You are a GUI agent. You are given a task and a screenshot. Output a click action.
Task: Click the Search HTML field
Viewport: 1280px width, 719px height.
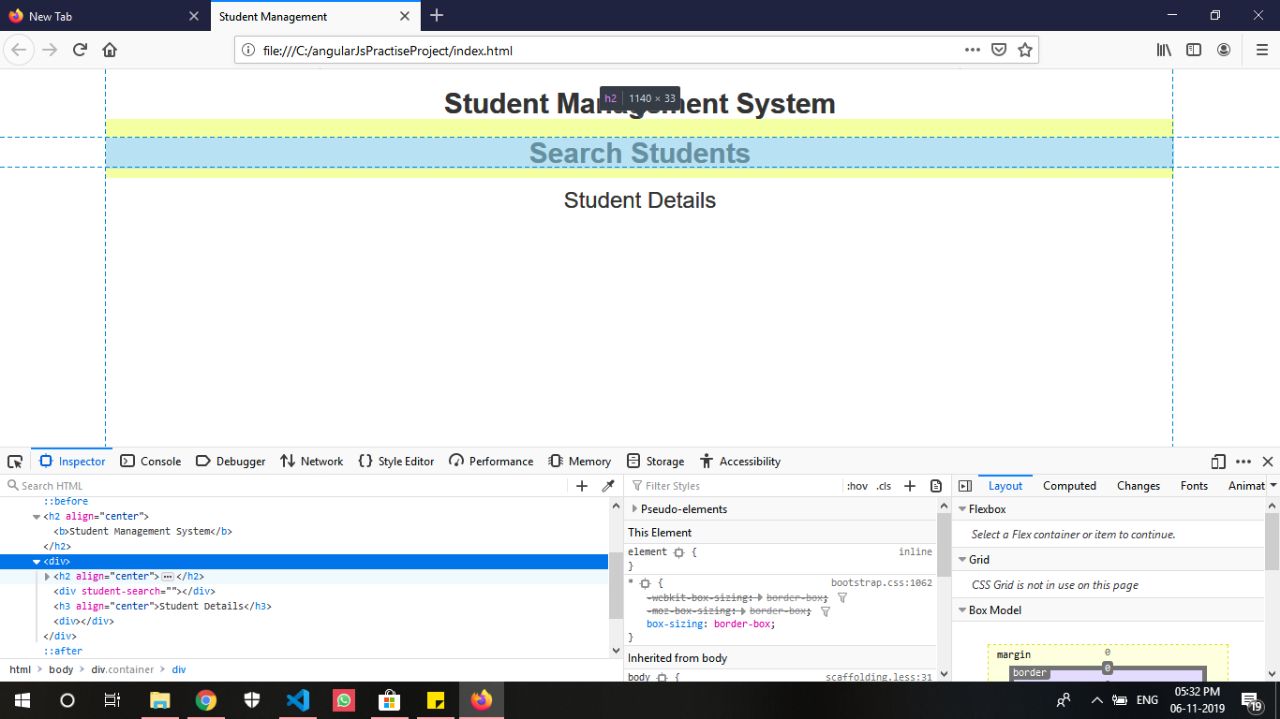285,486
